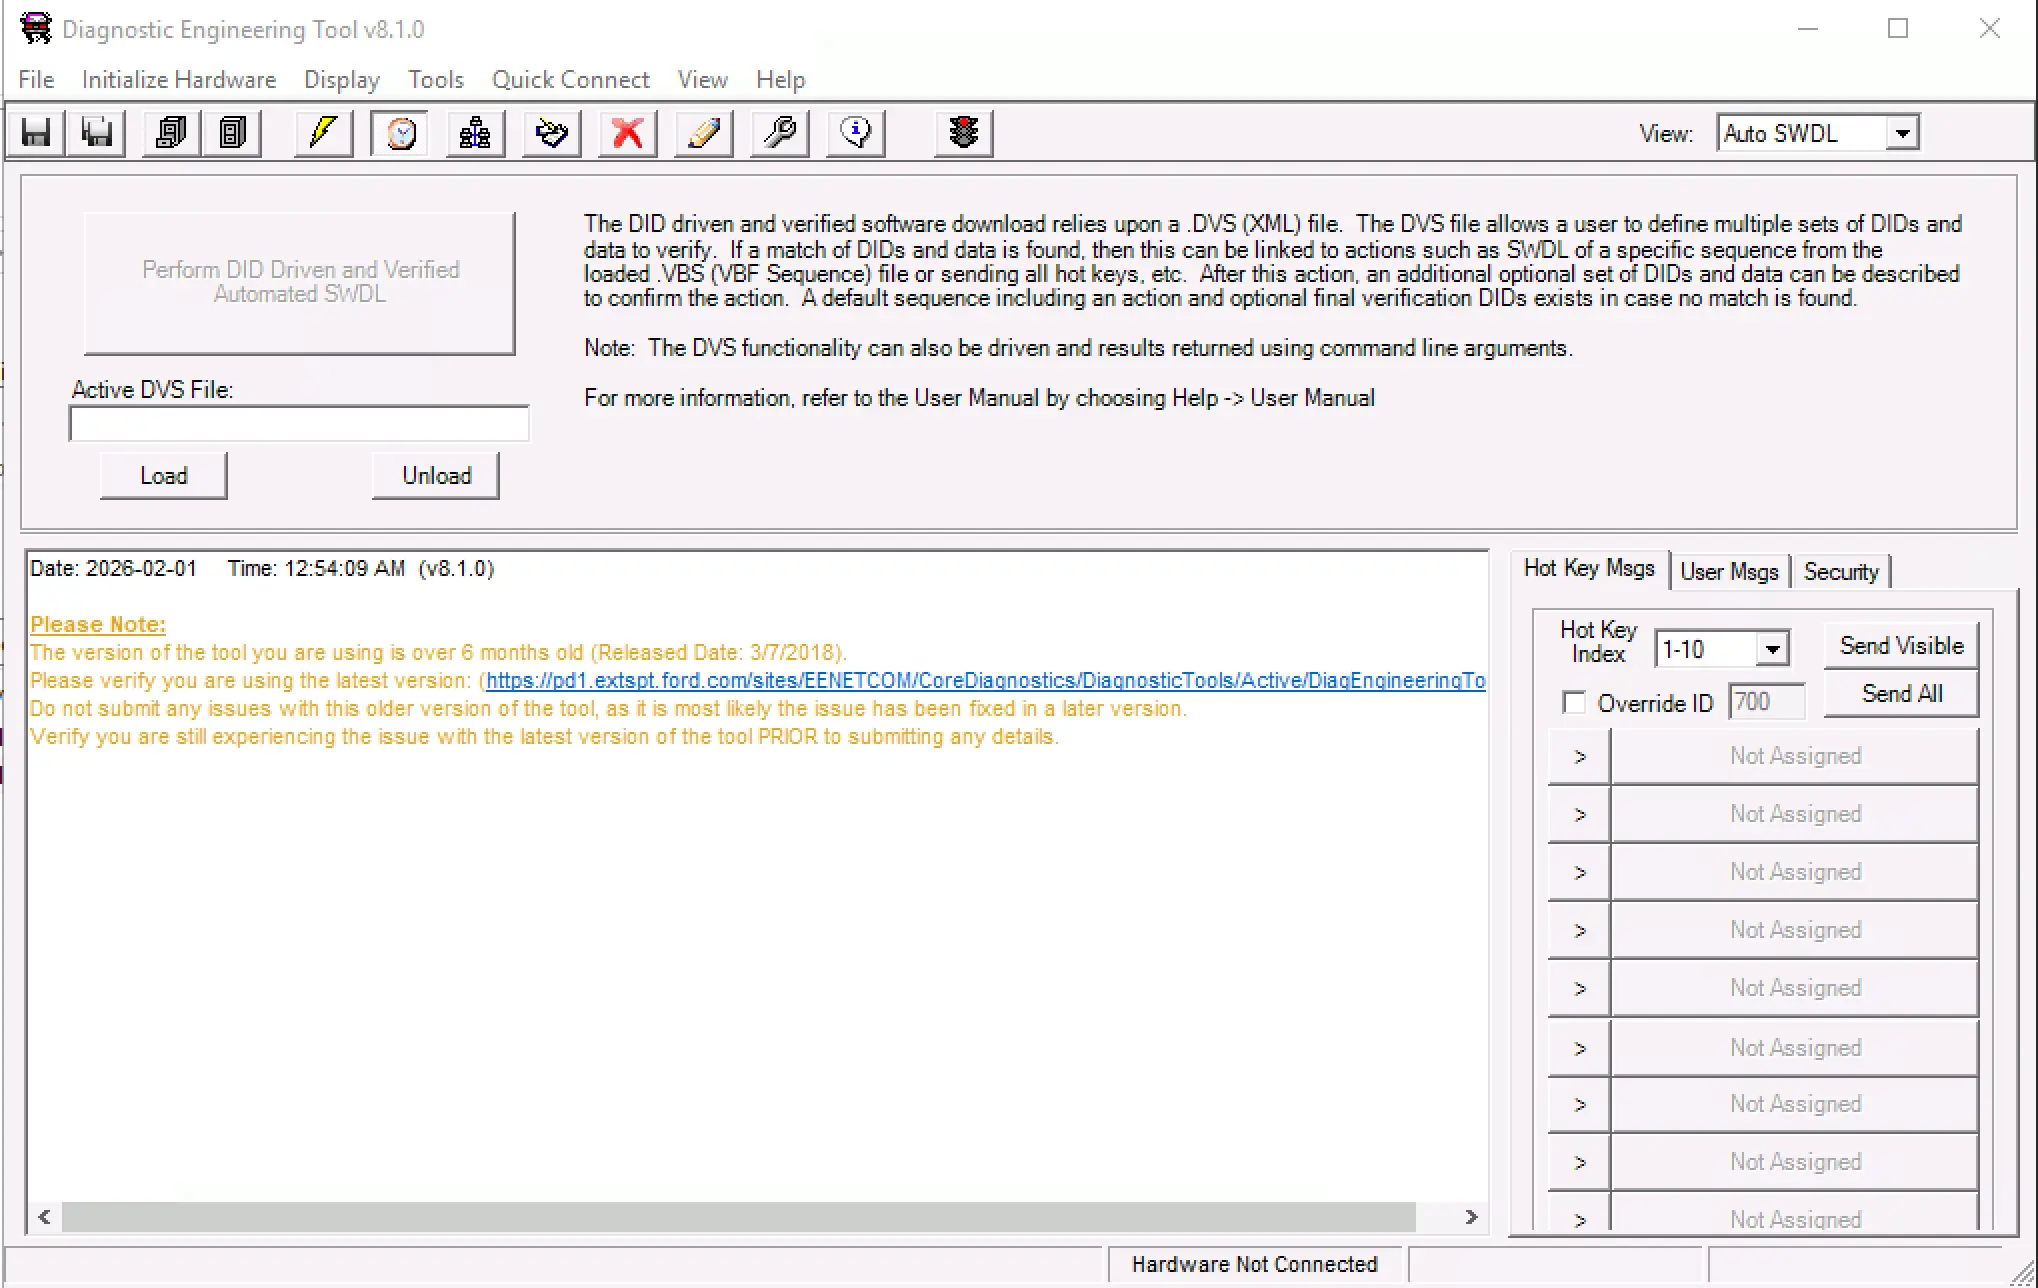
Task: Expand the Hot Key Index dropdown
Action: tap(1772, 649)
